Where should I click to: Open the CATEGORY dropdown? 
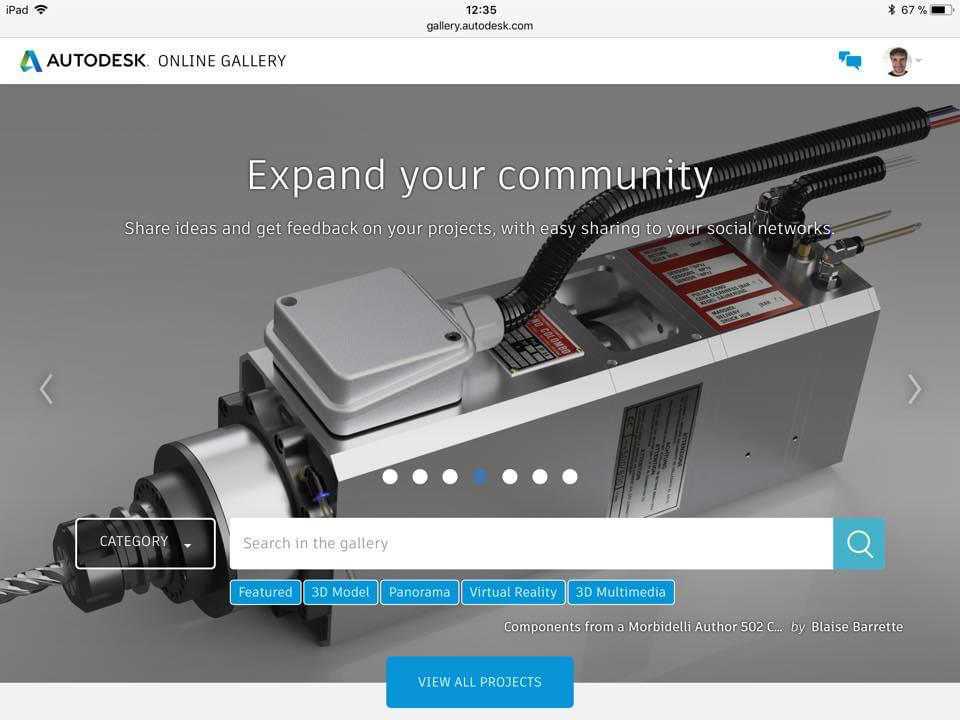[x=144, y=543]
